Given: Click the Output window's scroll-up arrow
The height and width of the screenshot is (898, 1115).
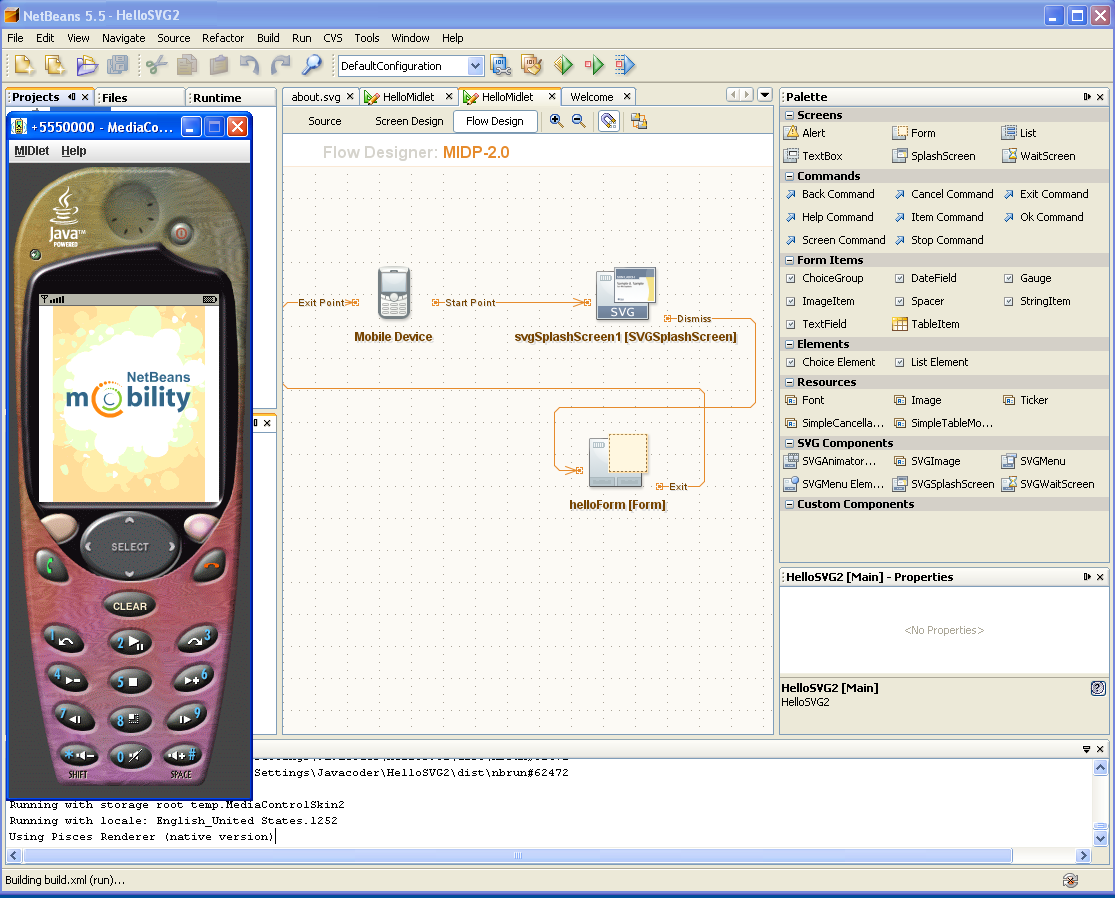Looking at the screenshot, I should coord(1100,768).
